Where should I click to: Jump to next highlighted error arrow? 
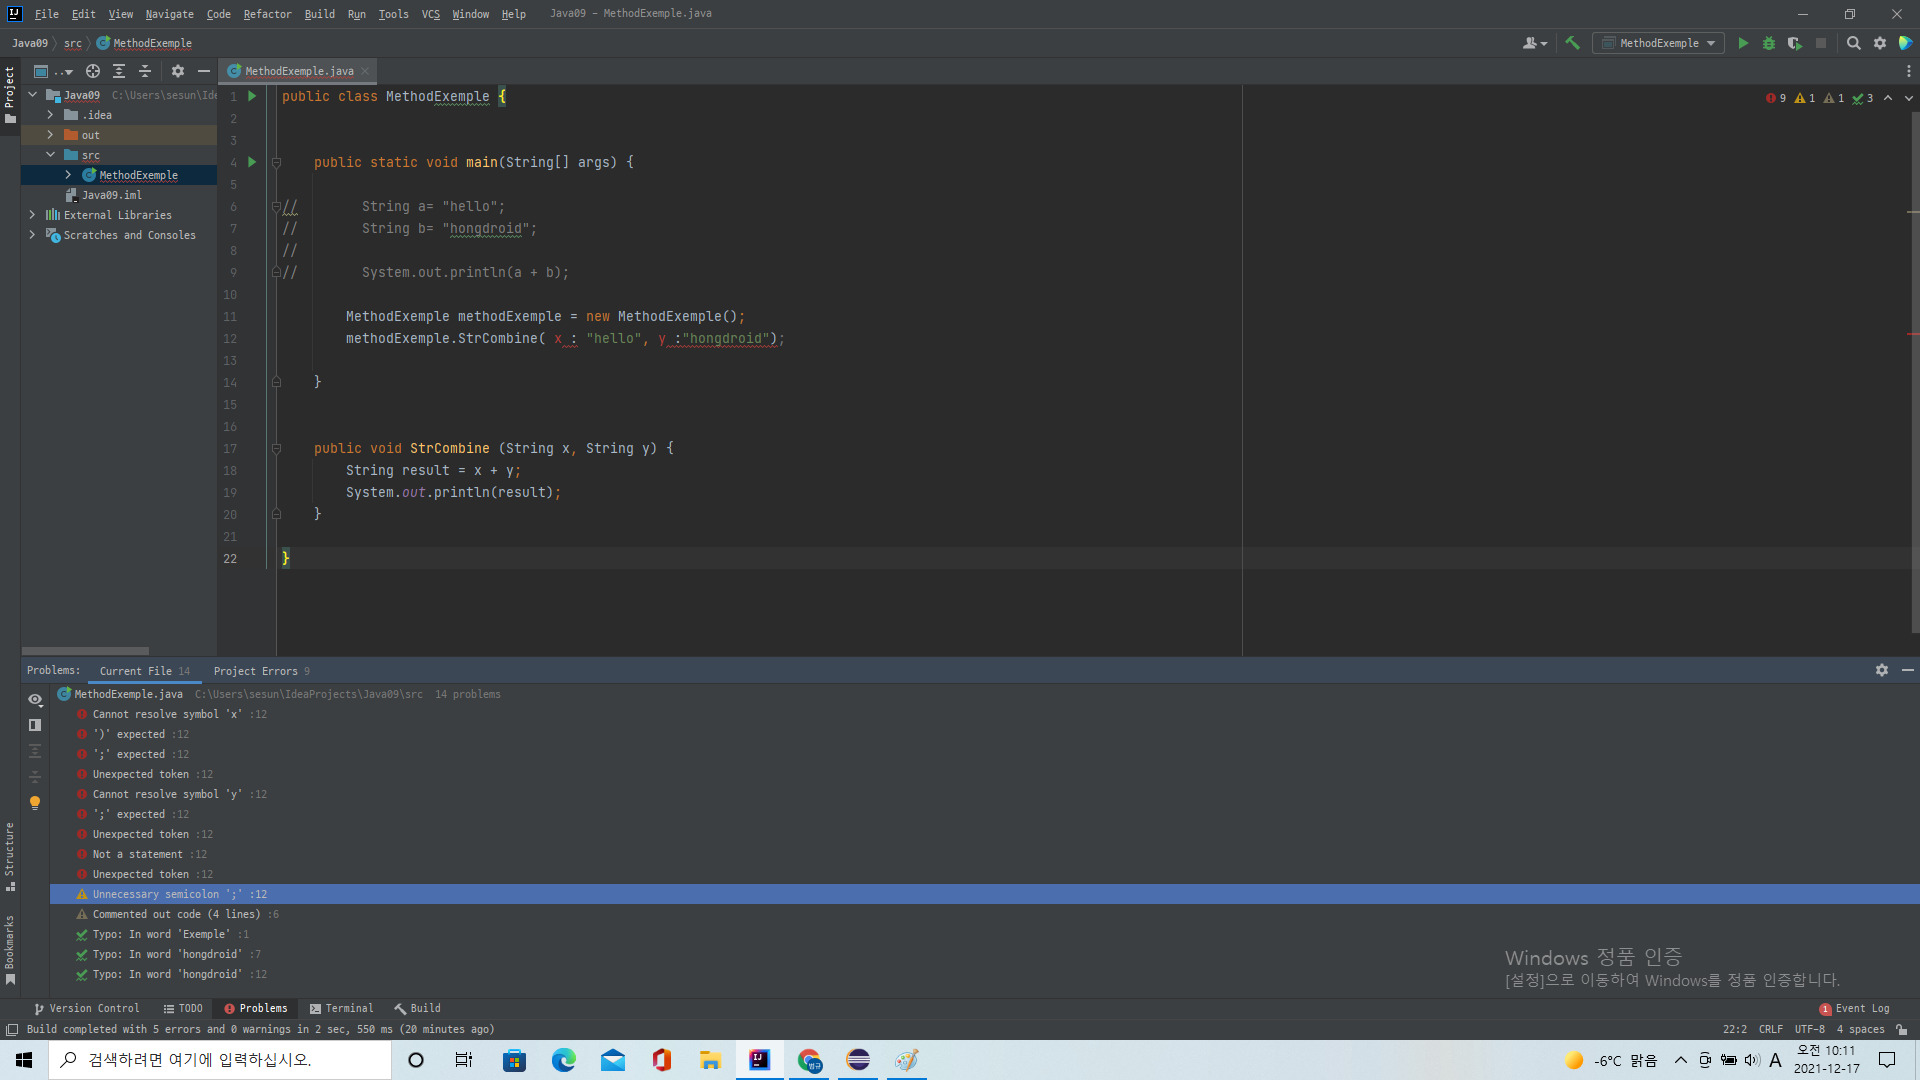[1909, 98]
